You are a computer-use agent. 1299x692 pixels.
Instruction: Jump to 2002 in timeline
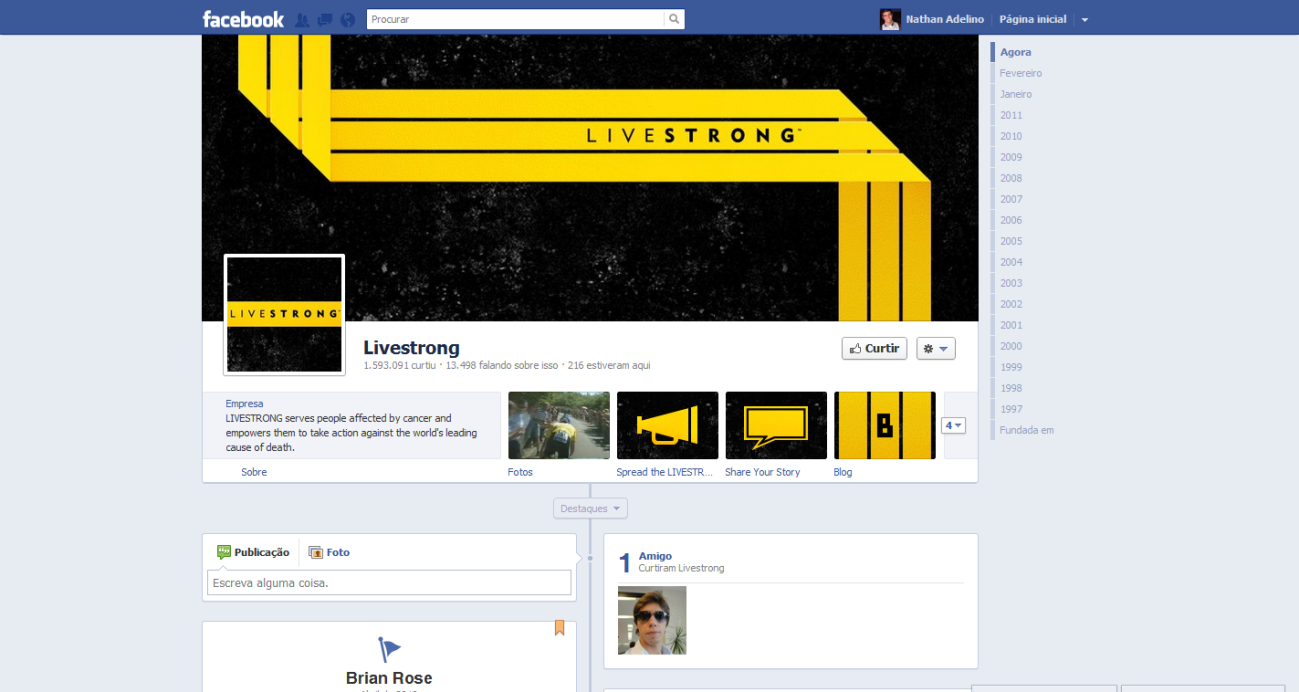pos(1011,304)
